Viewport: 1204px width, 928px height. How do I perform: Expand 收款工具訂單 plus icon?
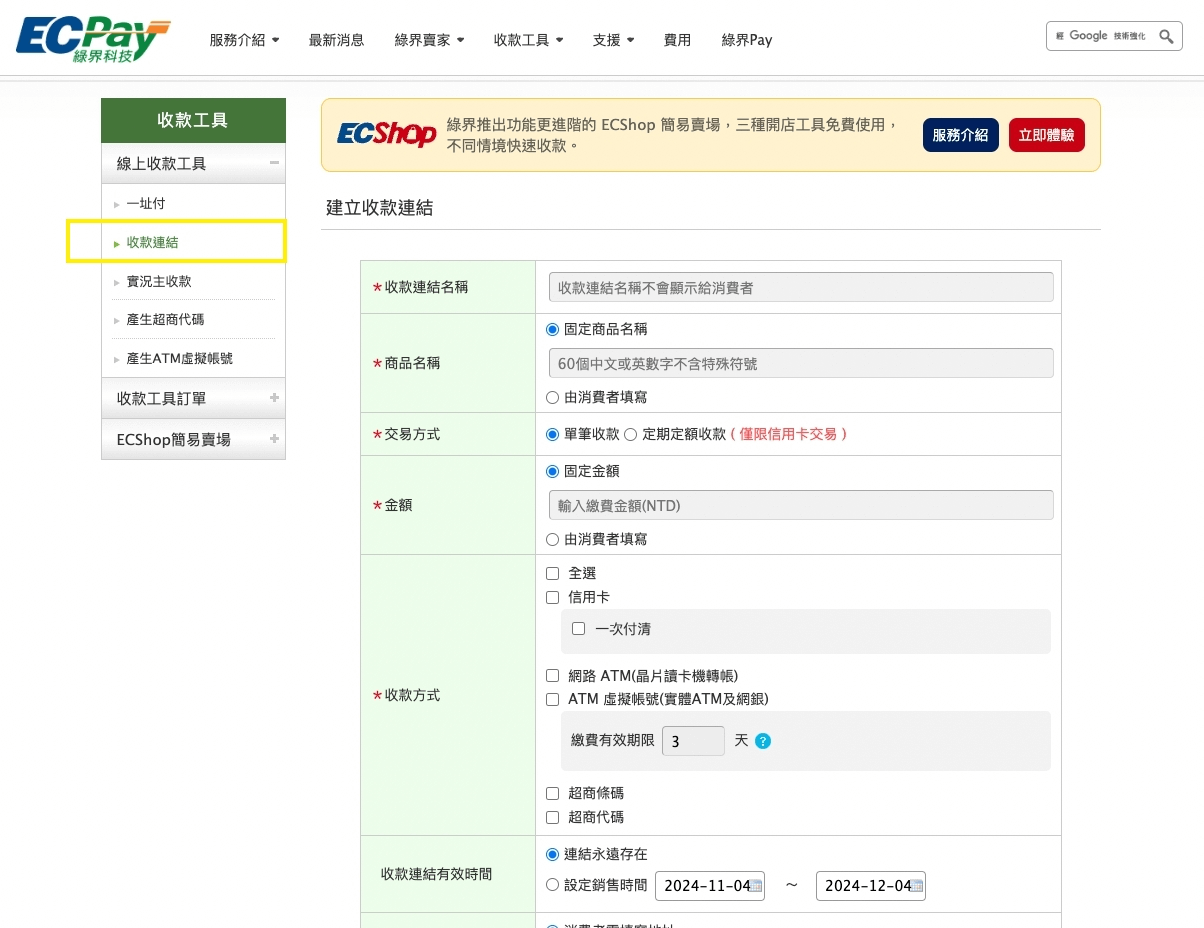pyautogui.click(x=274, y=398)
